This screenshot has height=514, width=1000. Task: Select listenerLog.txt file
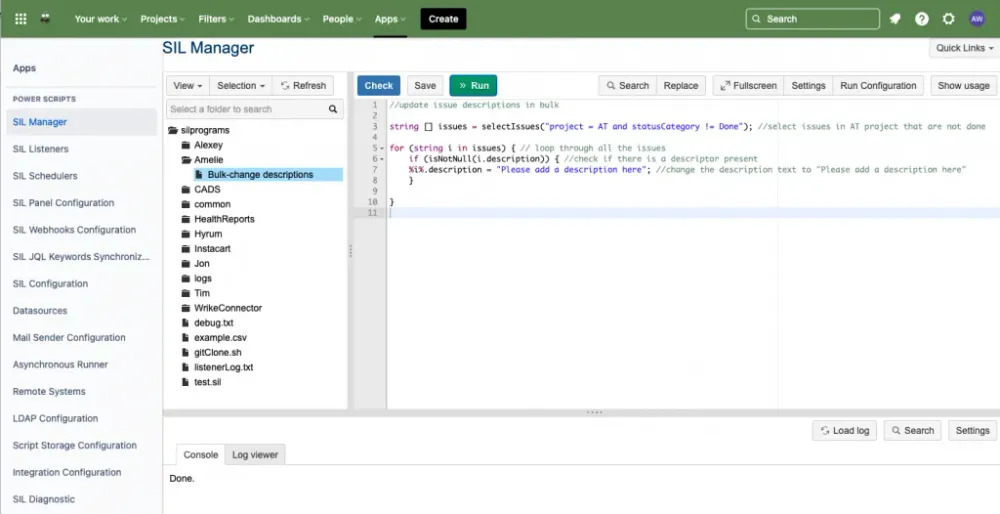[x=223, y=367]
